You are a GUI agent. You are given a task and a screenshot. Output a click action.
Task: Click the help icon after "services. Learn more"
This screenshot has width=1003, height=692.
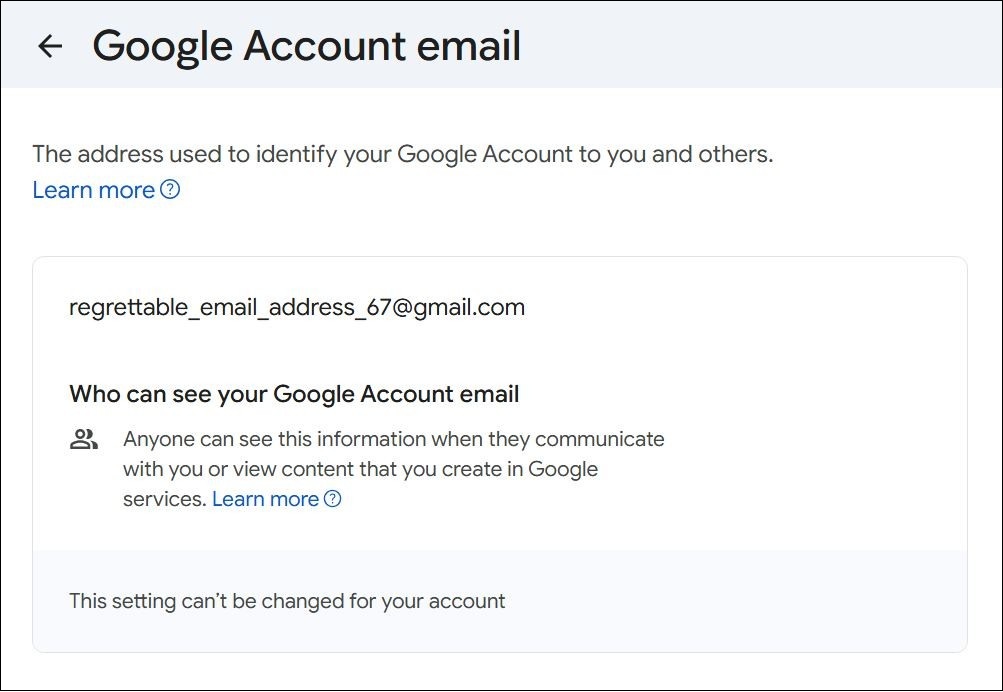[333, 498]
